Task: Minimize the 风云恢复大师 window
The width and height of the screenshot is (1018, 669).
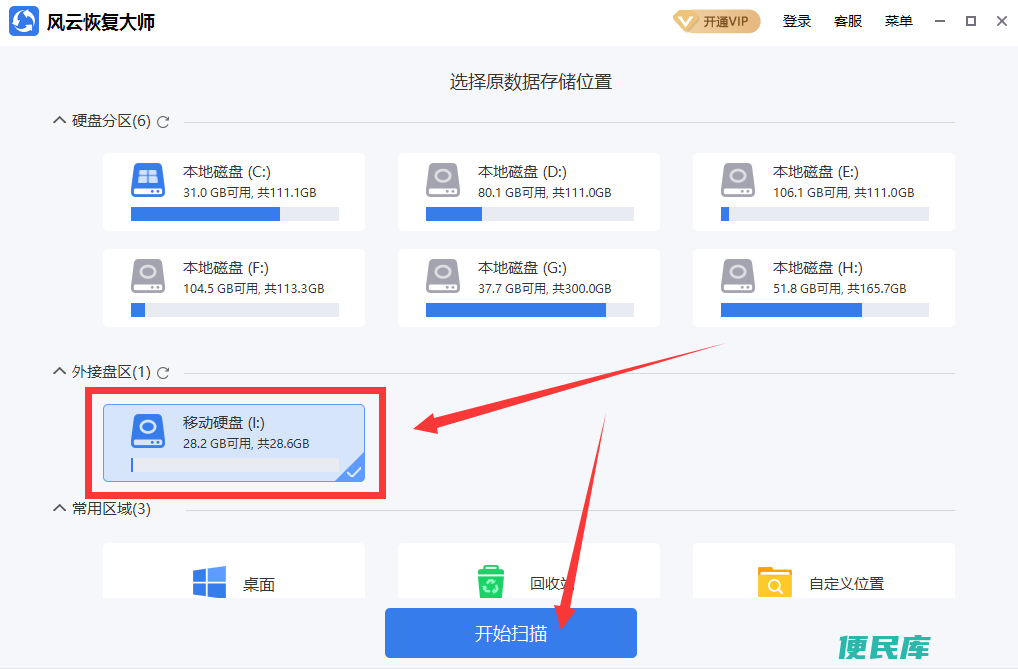Action: (x=939, y=21)
